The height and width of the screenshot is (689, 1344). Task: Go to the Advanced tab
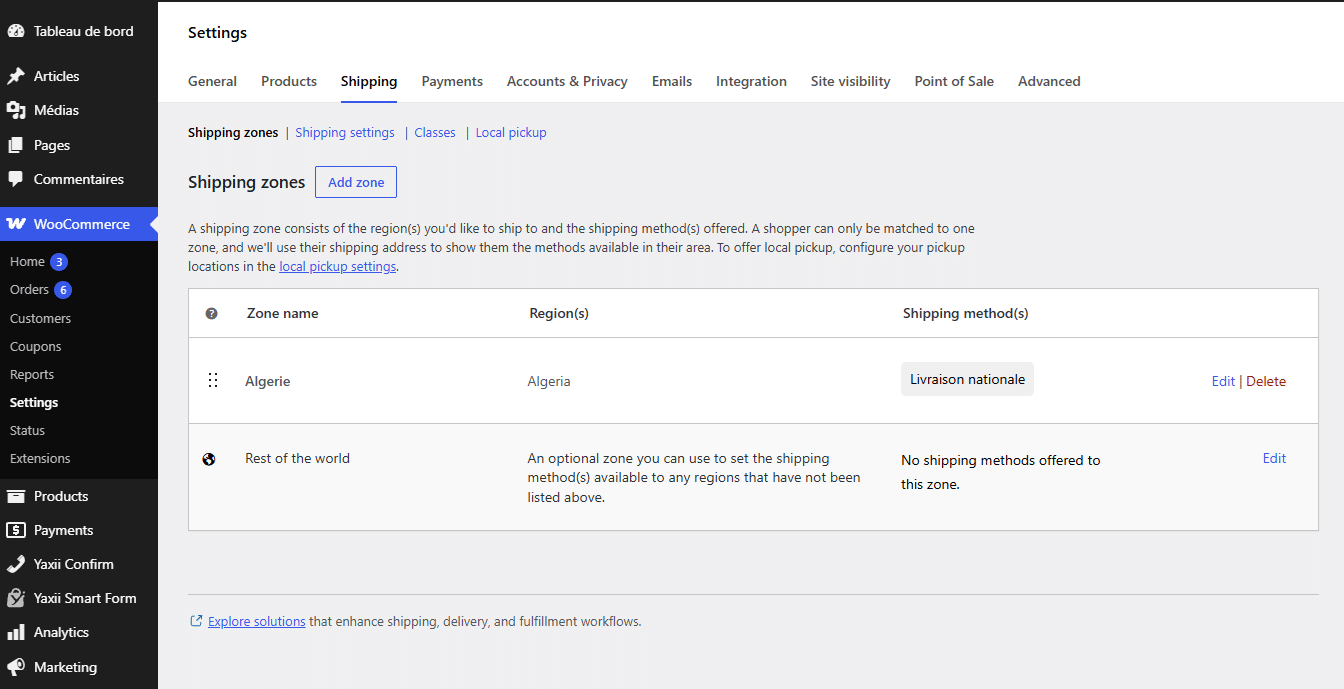[x=1049, y=81]
